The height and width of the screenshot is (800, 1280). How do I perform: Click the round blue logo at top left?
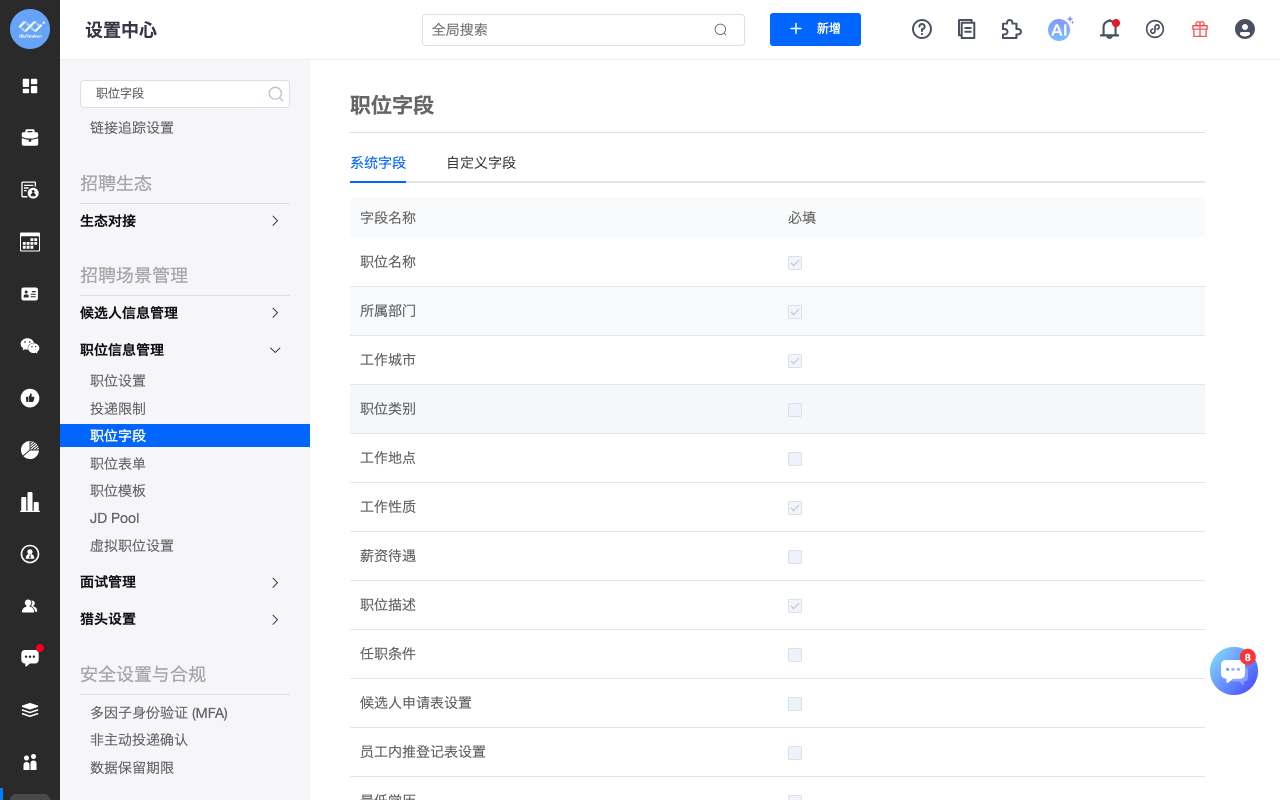pos(30,29)
